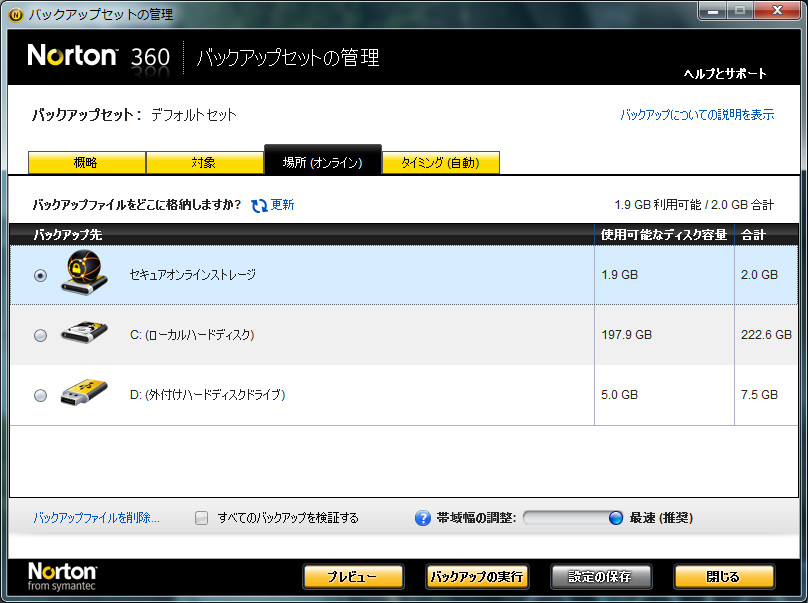
Task: Open the 場所 (オンライン) tab
Action: 322,162
